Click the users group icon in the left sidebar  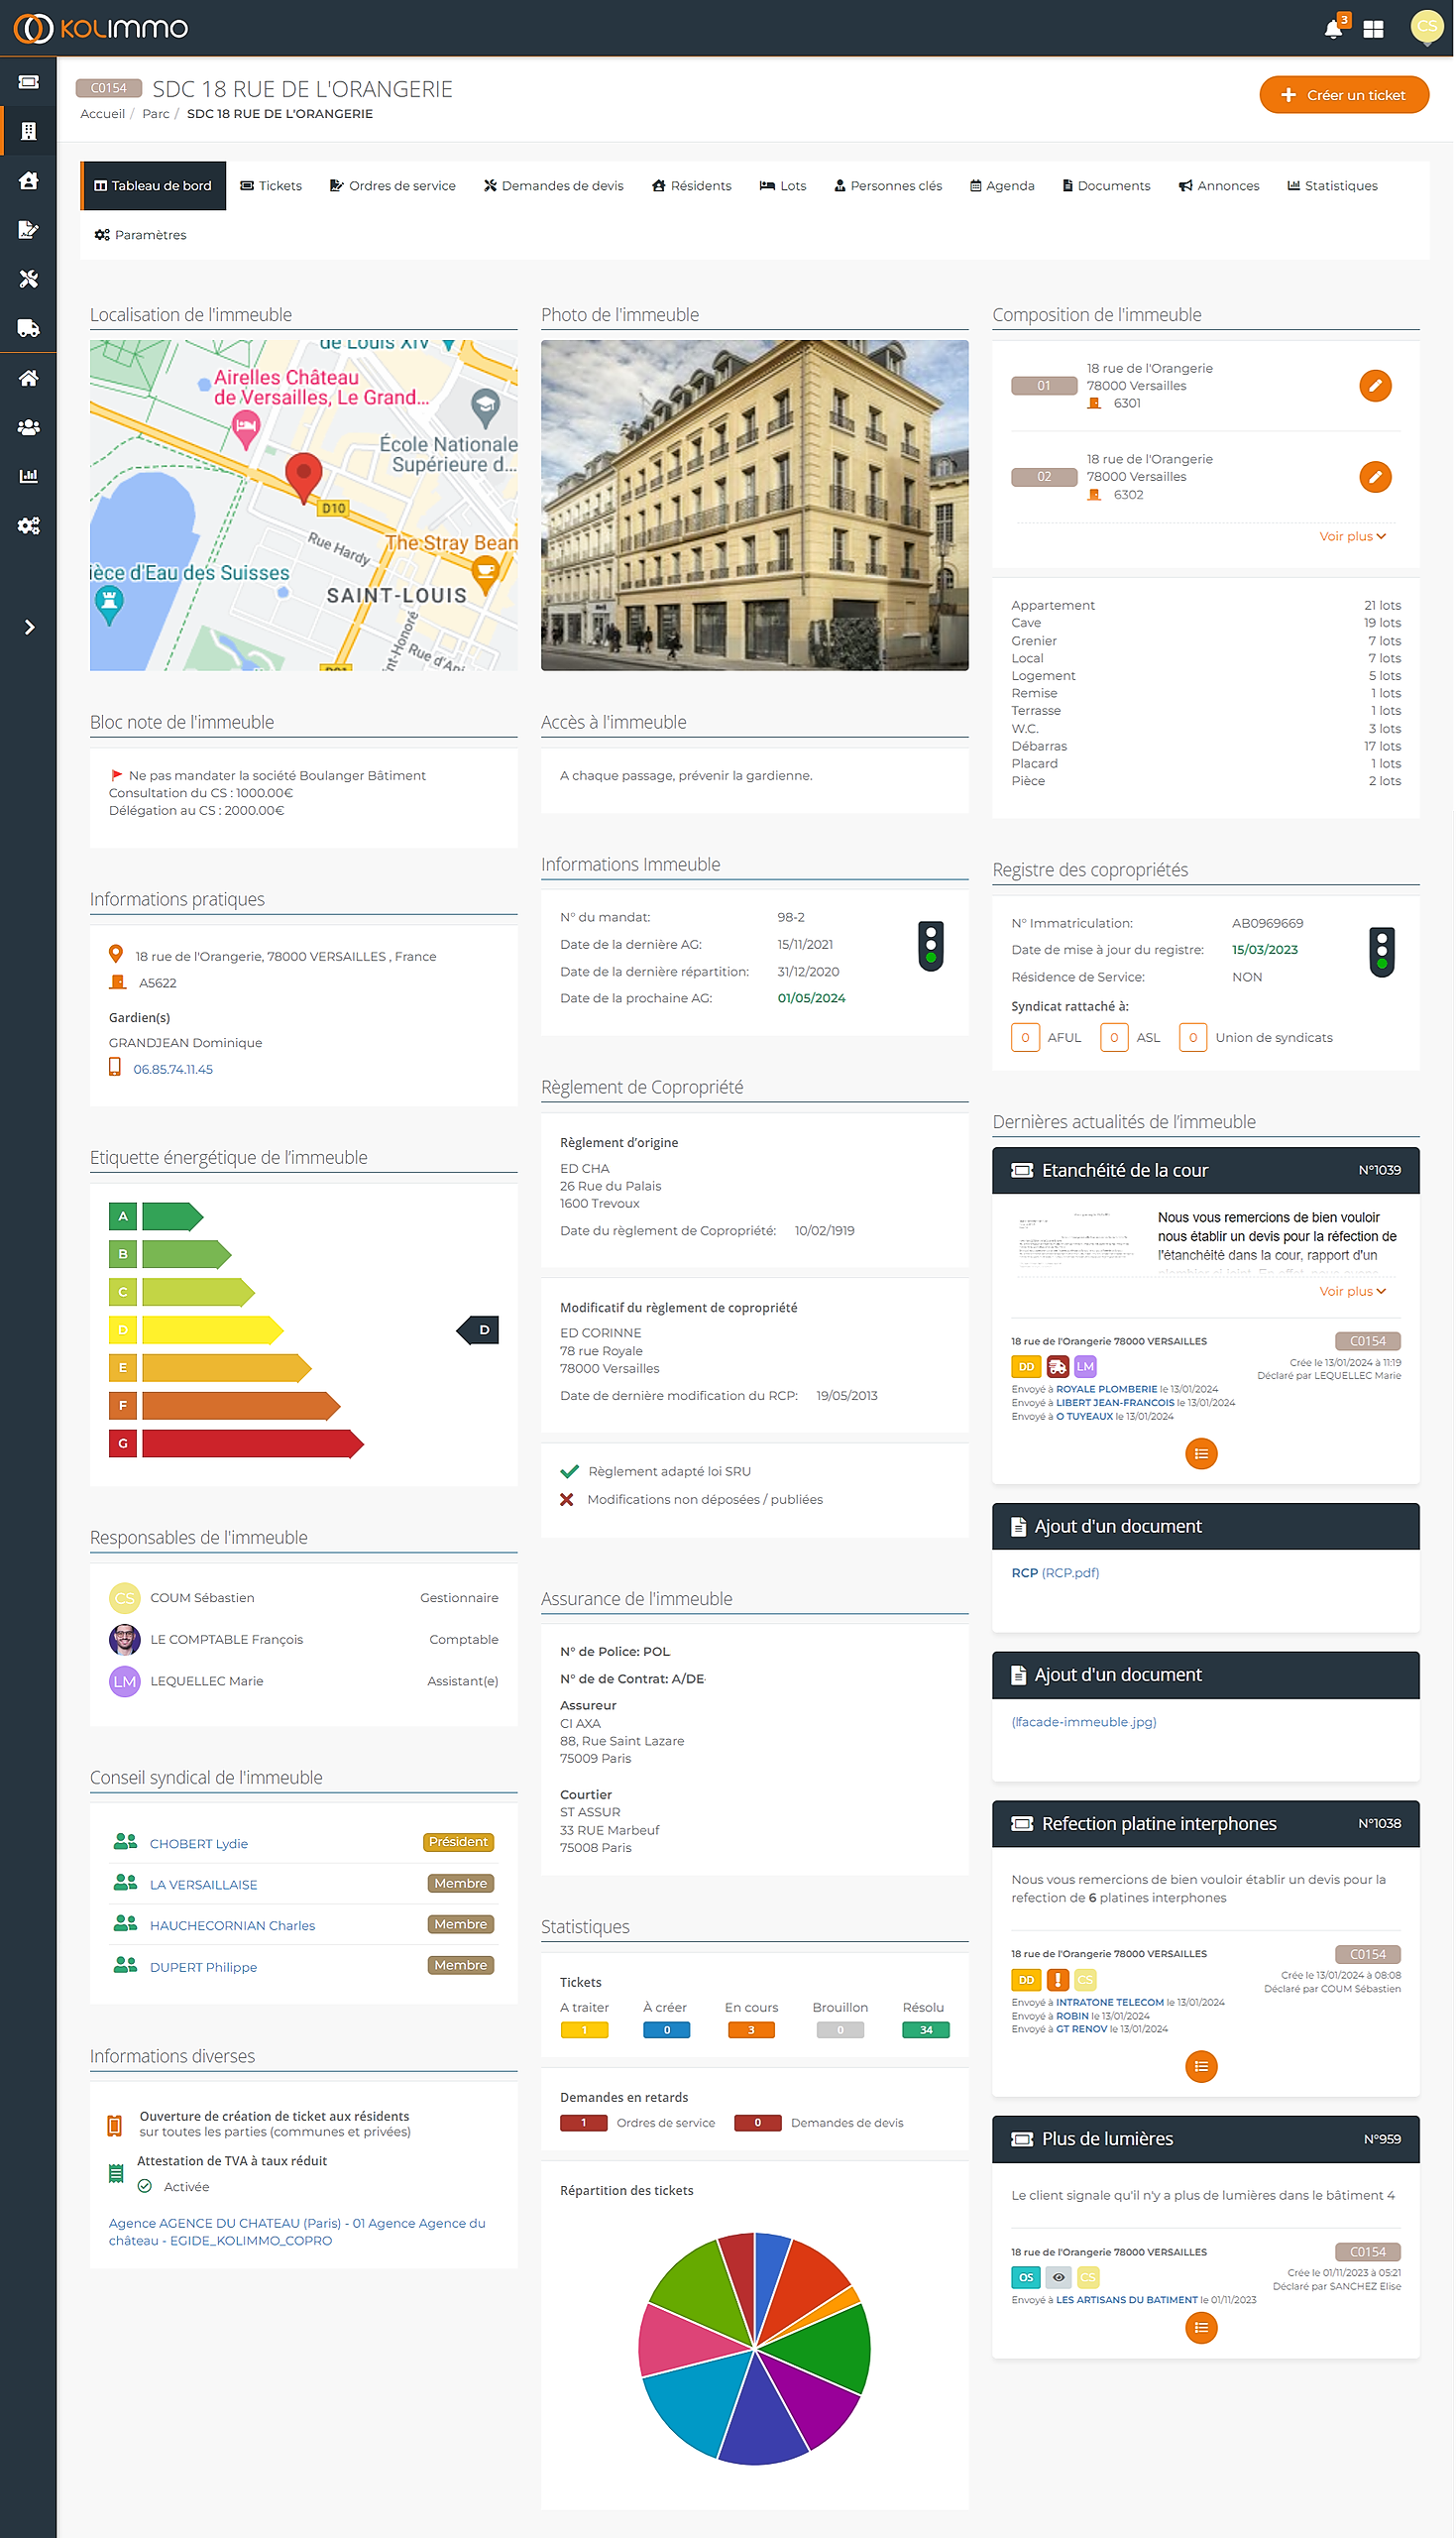[x=29, y=427]
